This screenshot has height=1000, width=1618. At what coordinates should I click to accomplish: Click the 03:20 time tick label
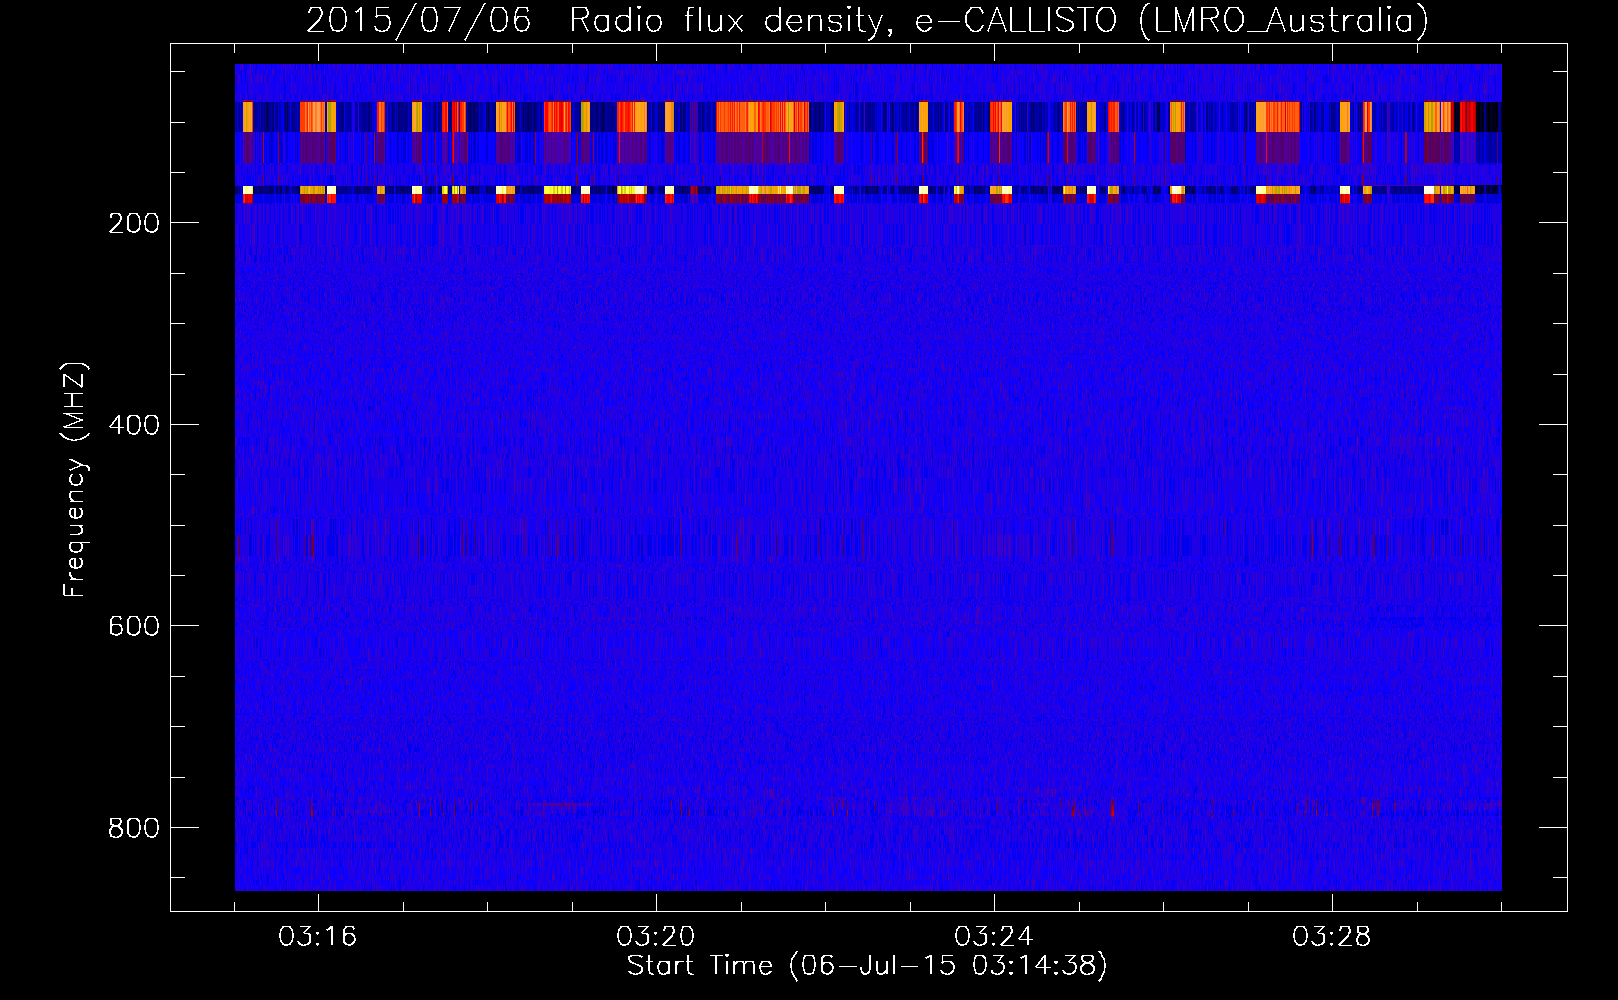[x=656, y=937]
